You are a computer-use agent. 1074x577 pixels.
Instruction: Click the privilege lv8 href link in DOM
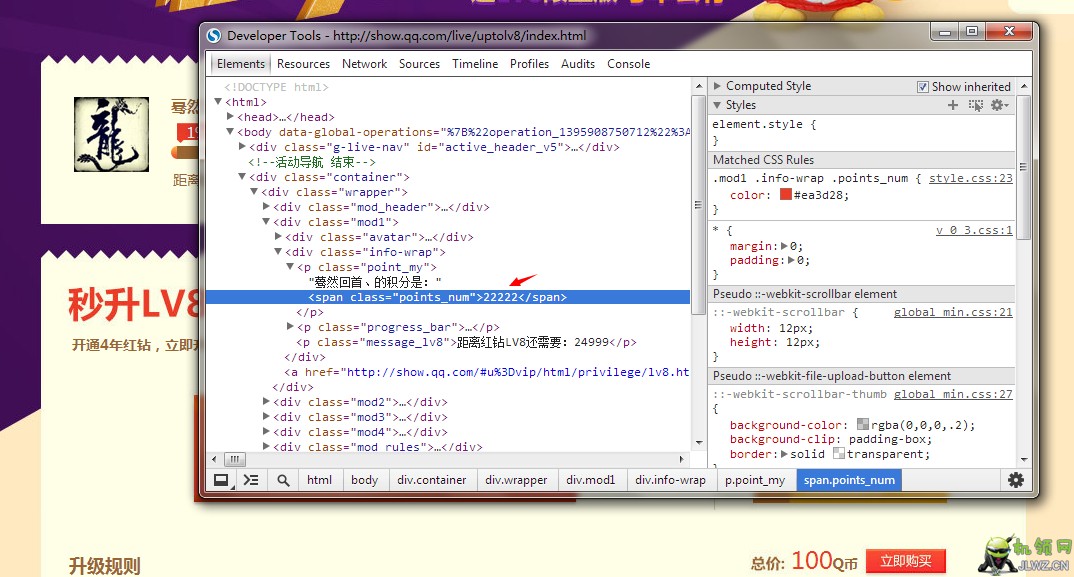coord(517,372)
